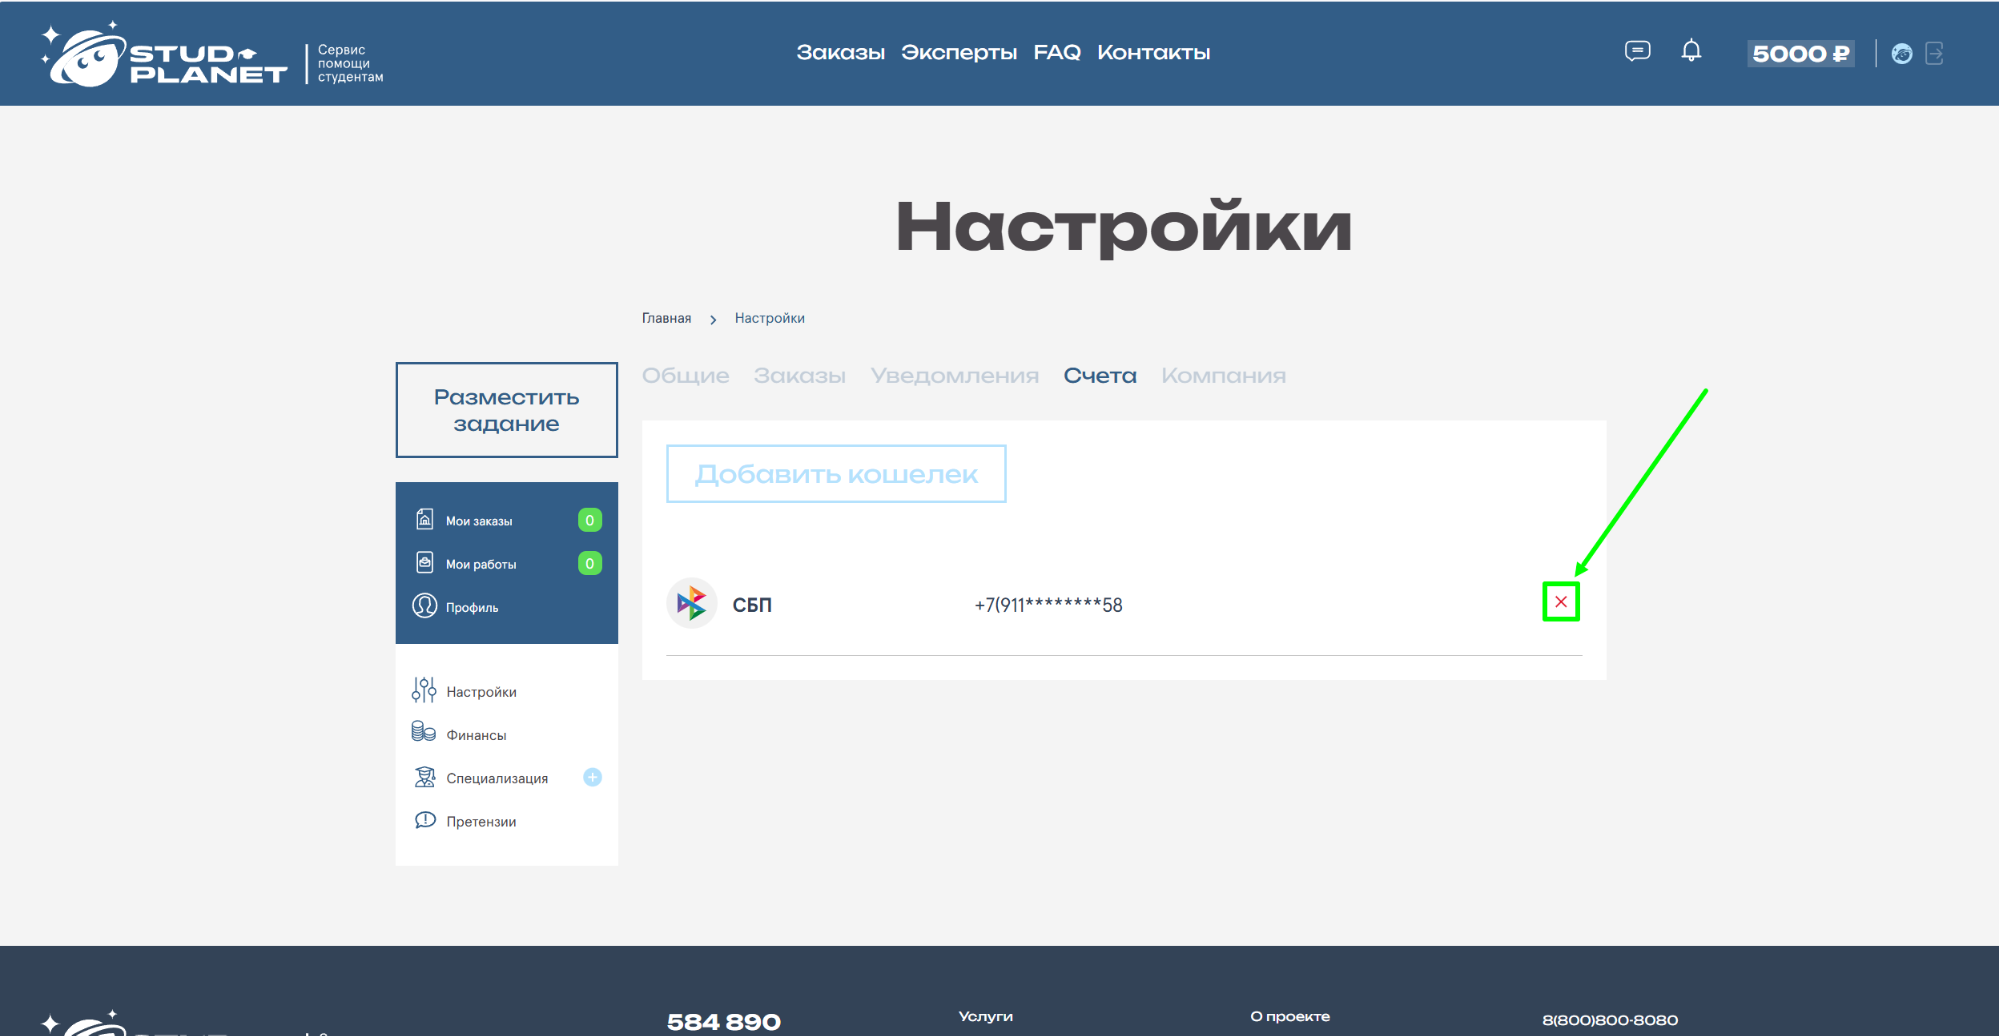Go to Финансы in sidebar
The height and width of the screenshot is (1036, 1999).
click(x=476, y=735)
